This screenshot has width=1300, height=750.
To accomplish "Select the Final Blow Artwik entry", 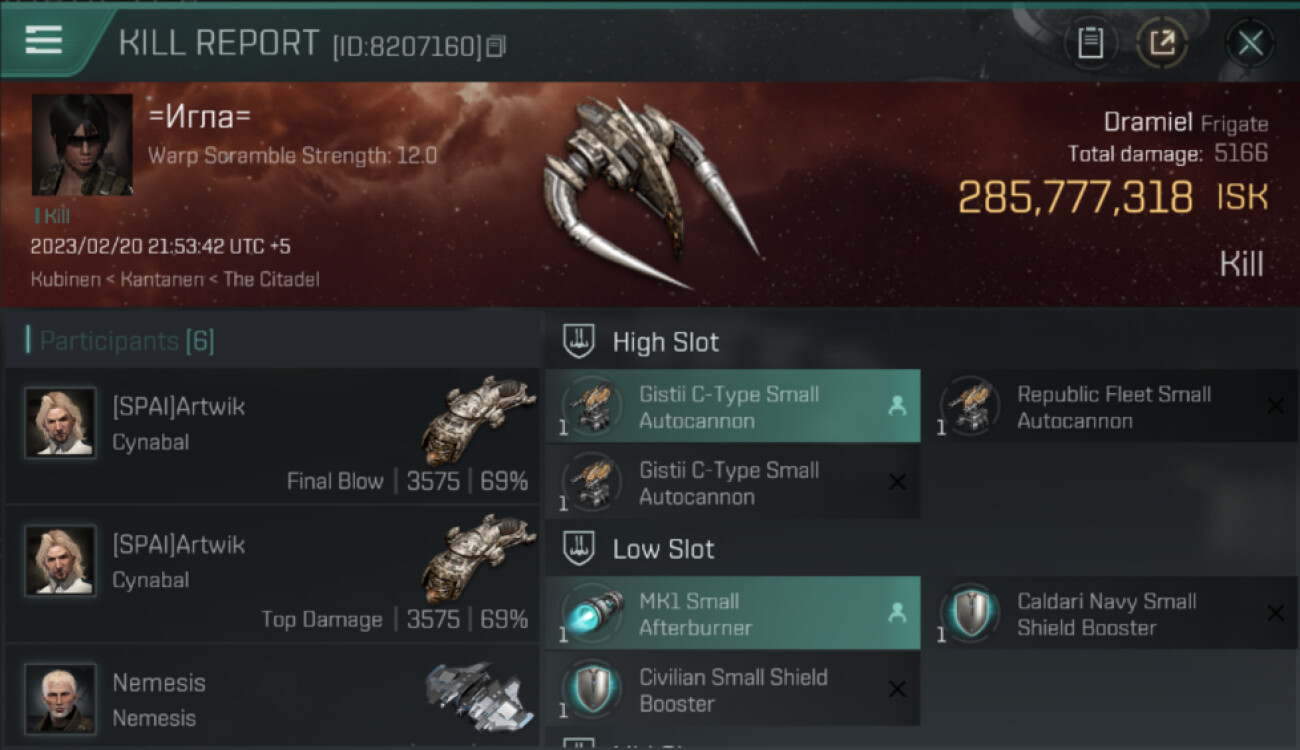I will (x=272, y=436).
